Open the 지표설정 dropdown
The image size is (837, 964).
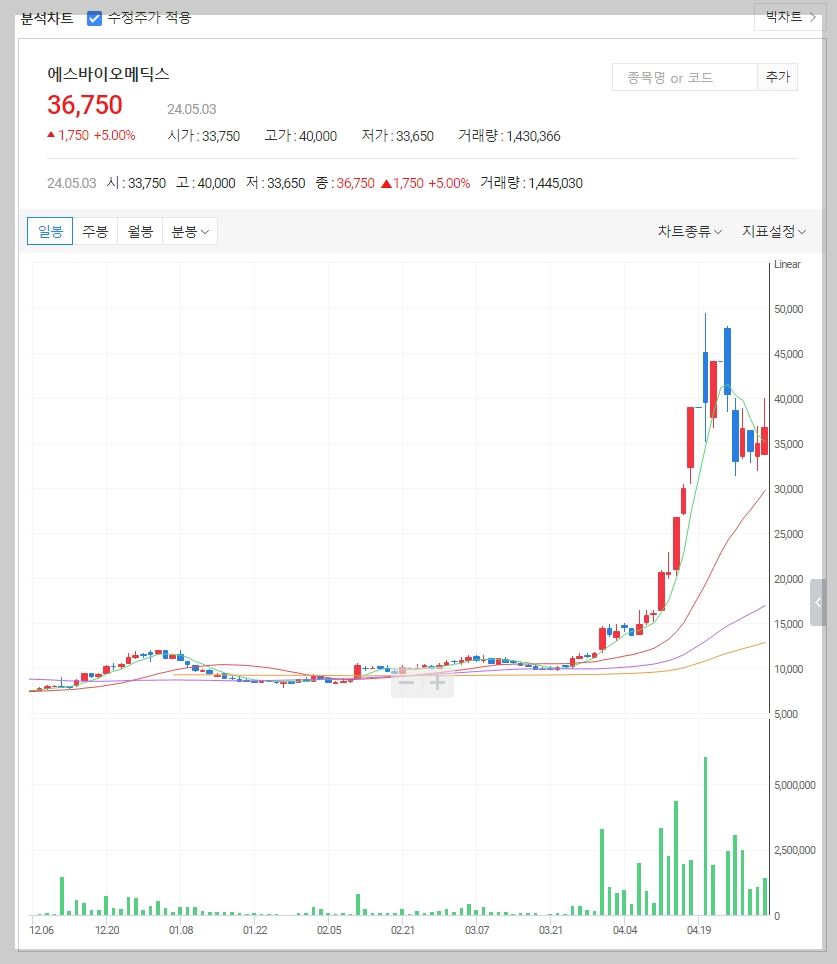pos(774,231)
